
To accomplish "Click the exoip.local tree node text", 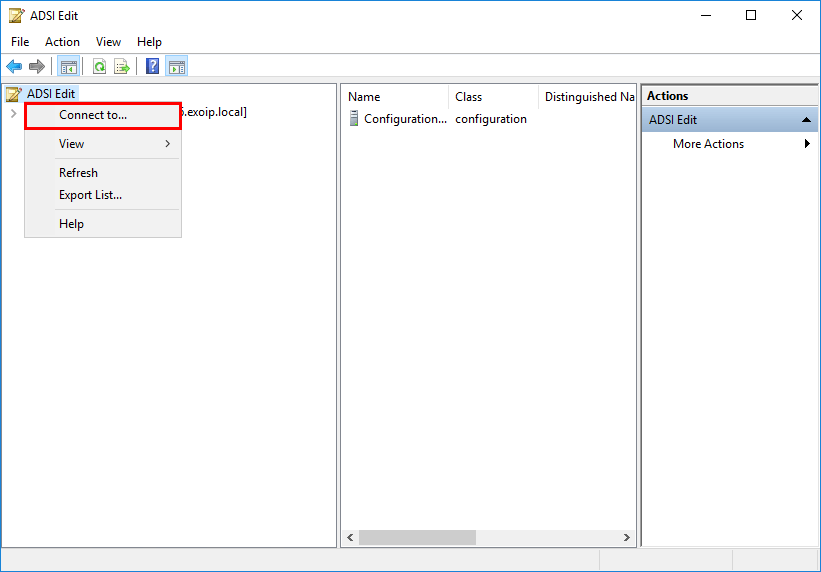I will pos(214,112).
